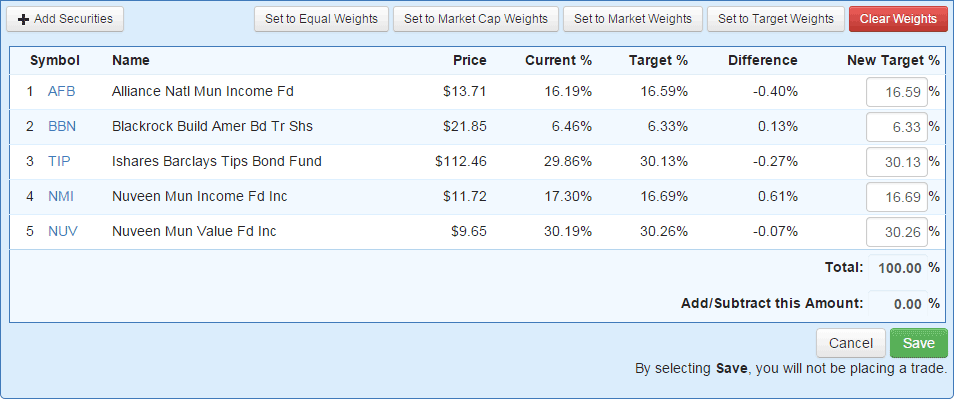954x399 pixels.
Task: Select Nuveen Mun Income Fd Inc name
Action: click(200, 196)
